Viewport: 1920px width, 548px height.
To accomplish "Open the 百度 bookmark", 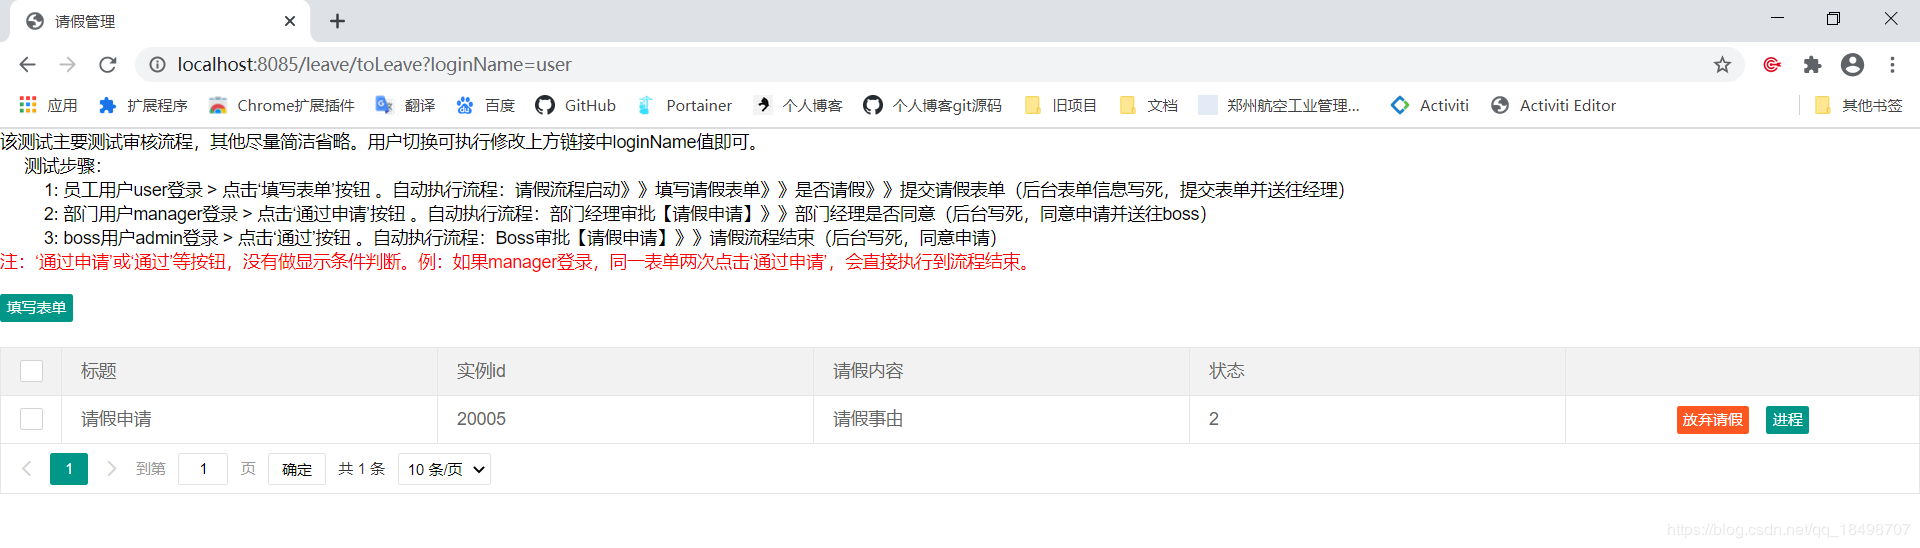I will click(485, 105).
